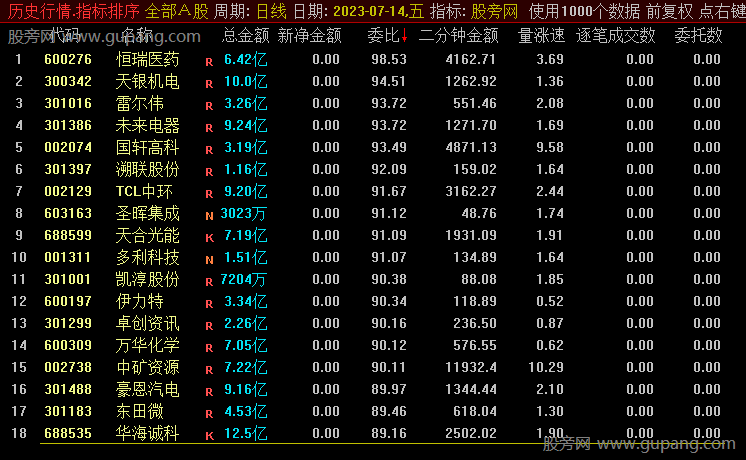Click stock code 300342
Viewport: 746px width, 460px height.
(x=68, y=81)
